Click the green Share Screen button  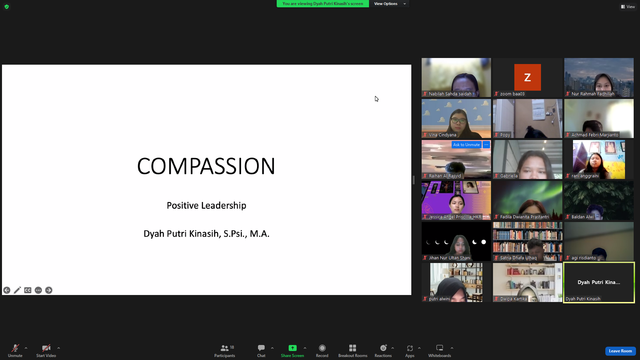(x=292, y=350)
